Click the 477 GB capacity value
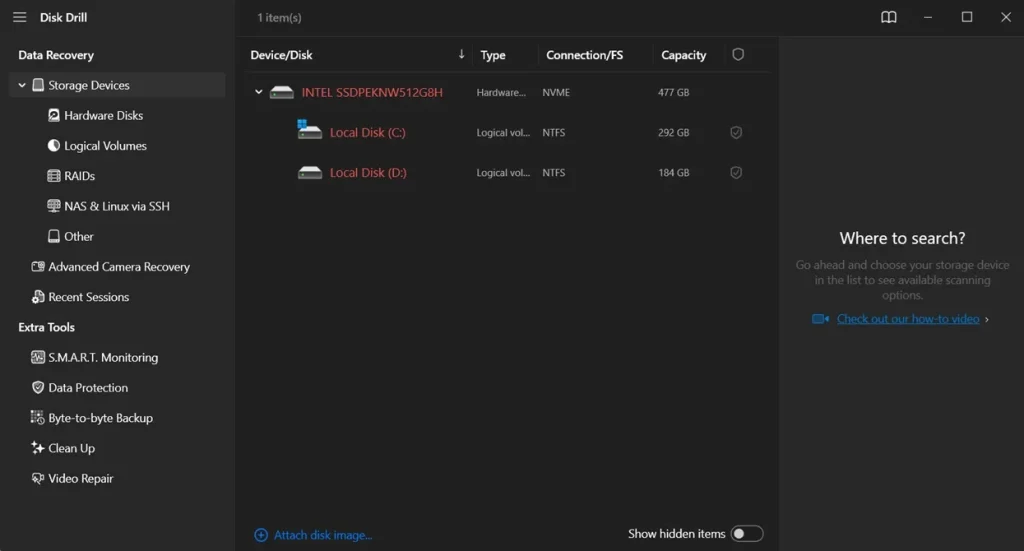1024x551 pixels. tap(673, 93)
